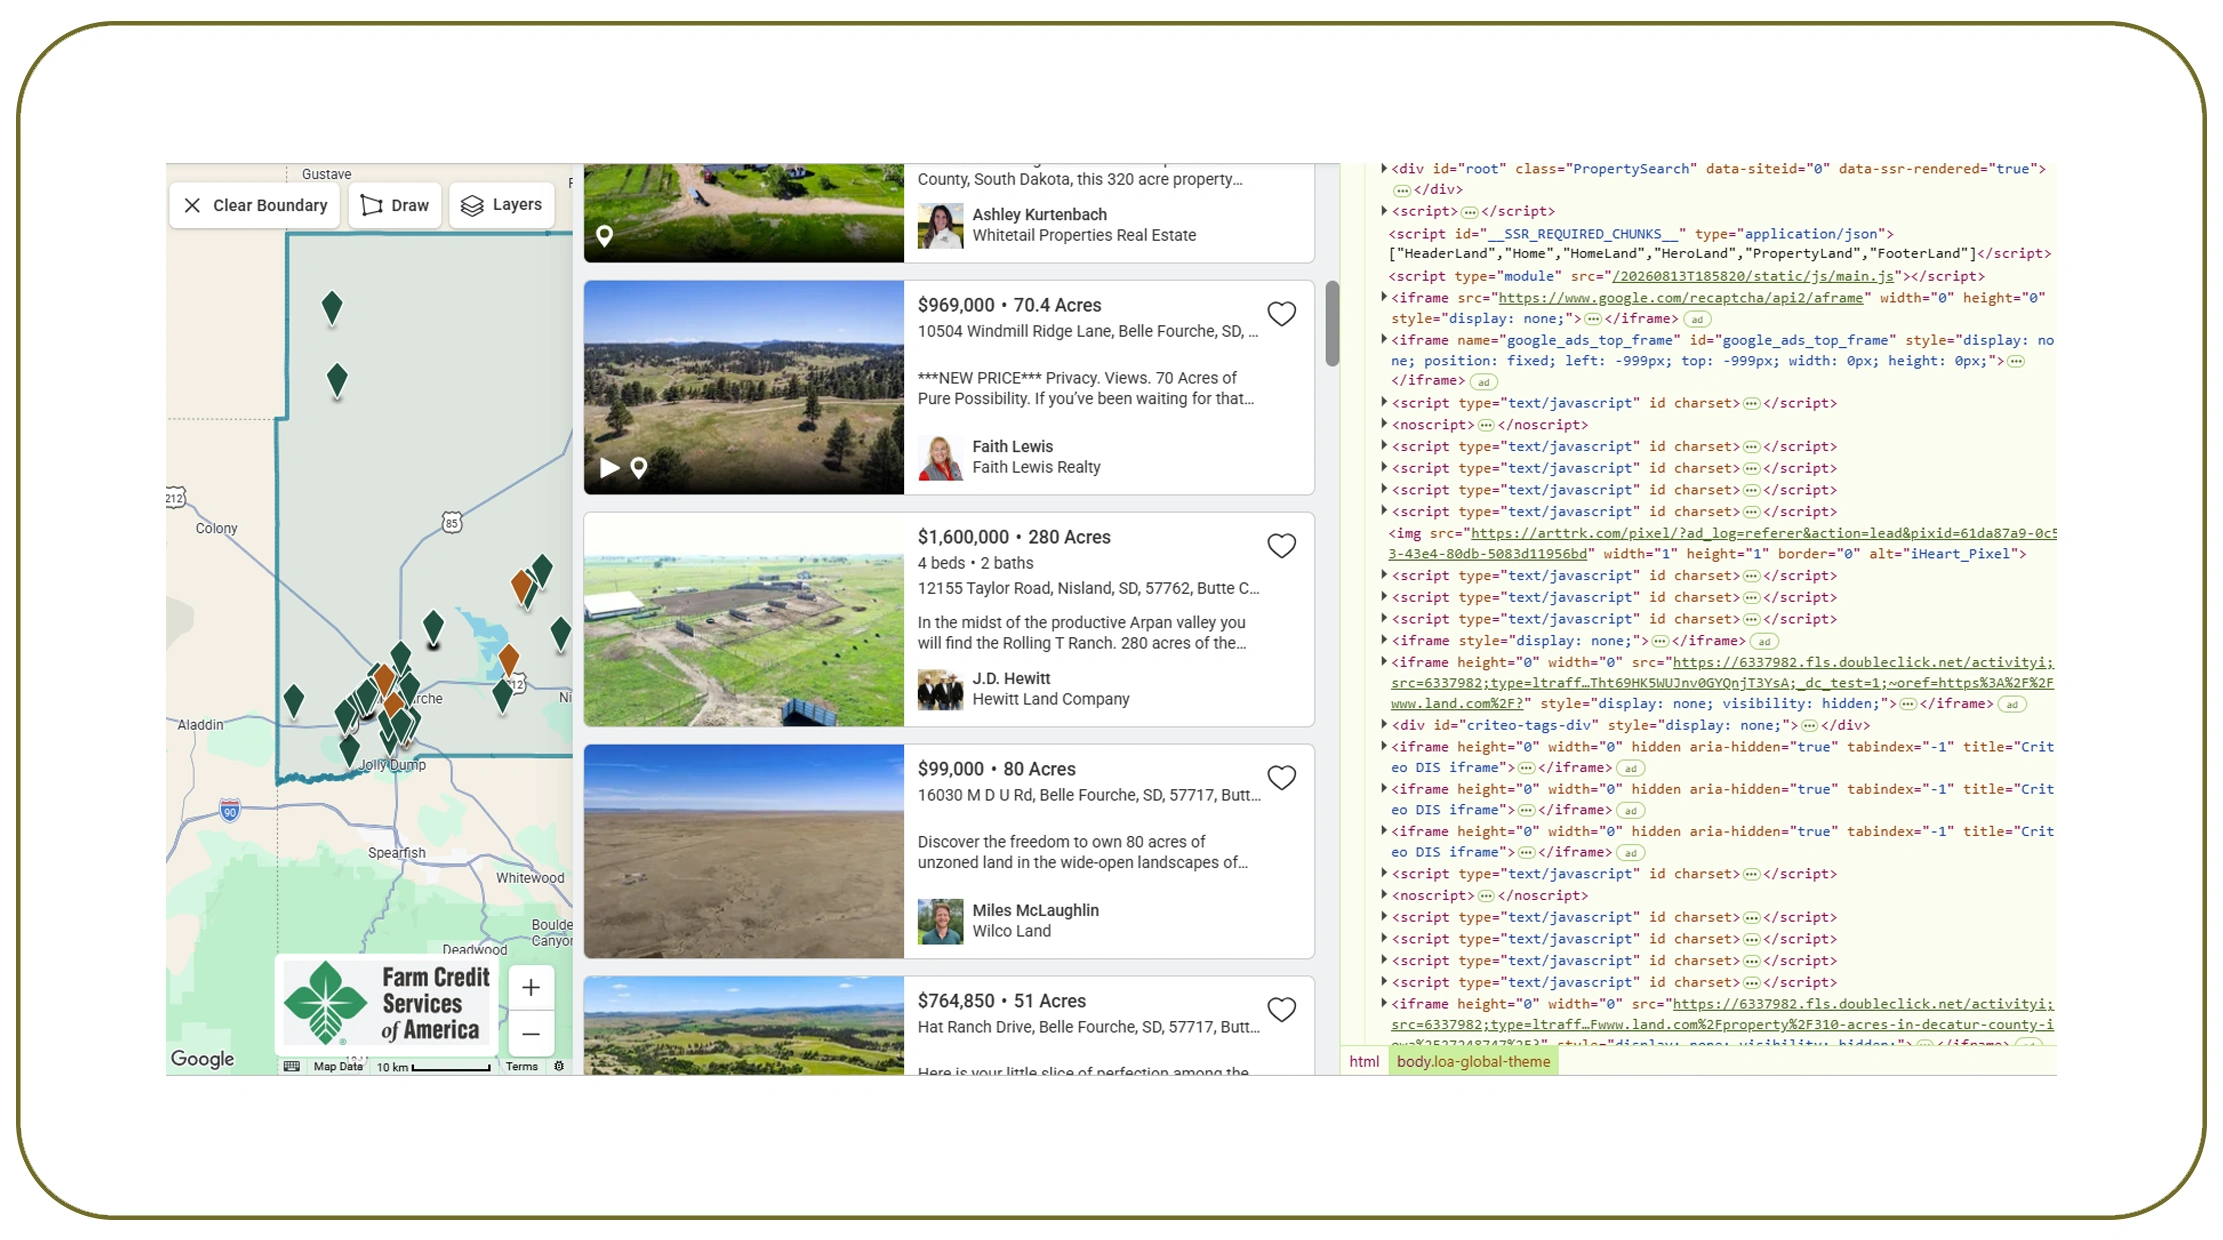Expand the first Criteo DIS iframe node
The image size is (2223, 1240).
coord(1384,746)
